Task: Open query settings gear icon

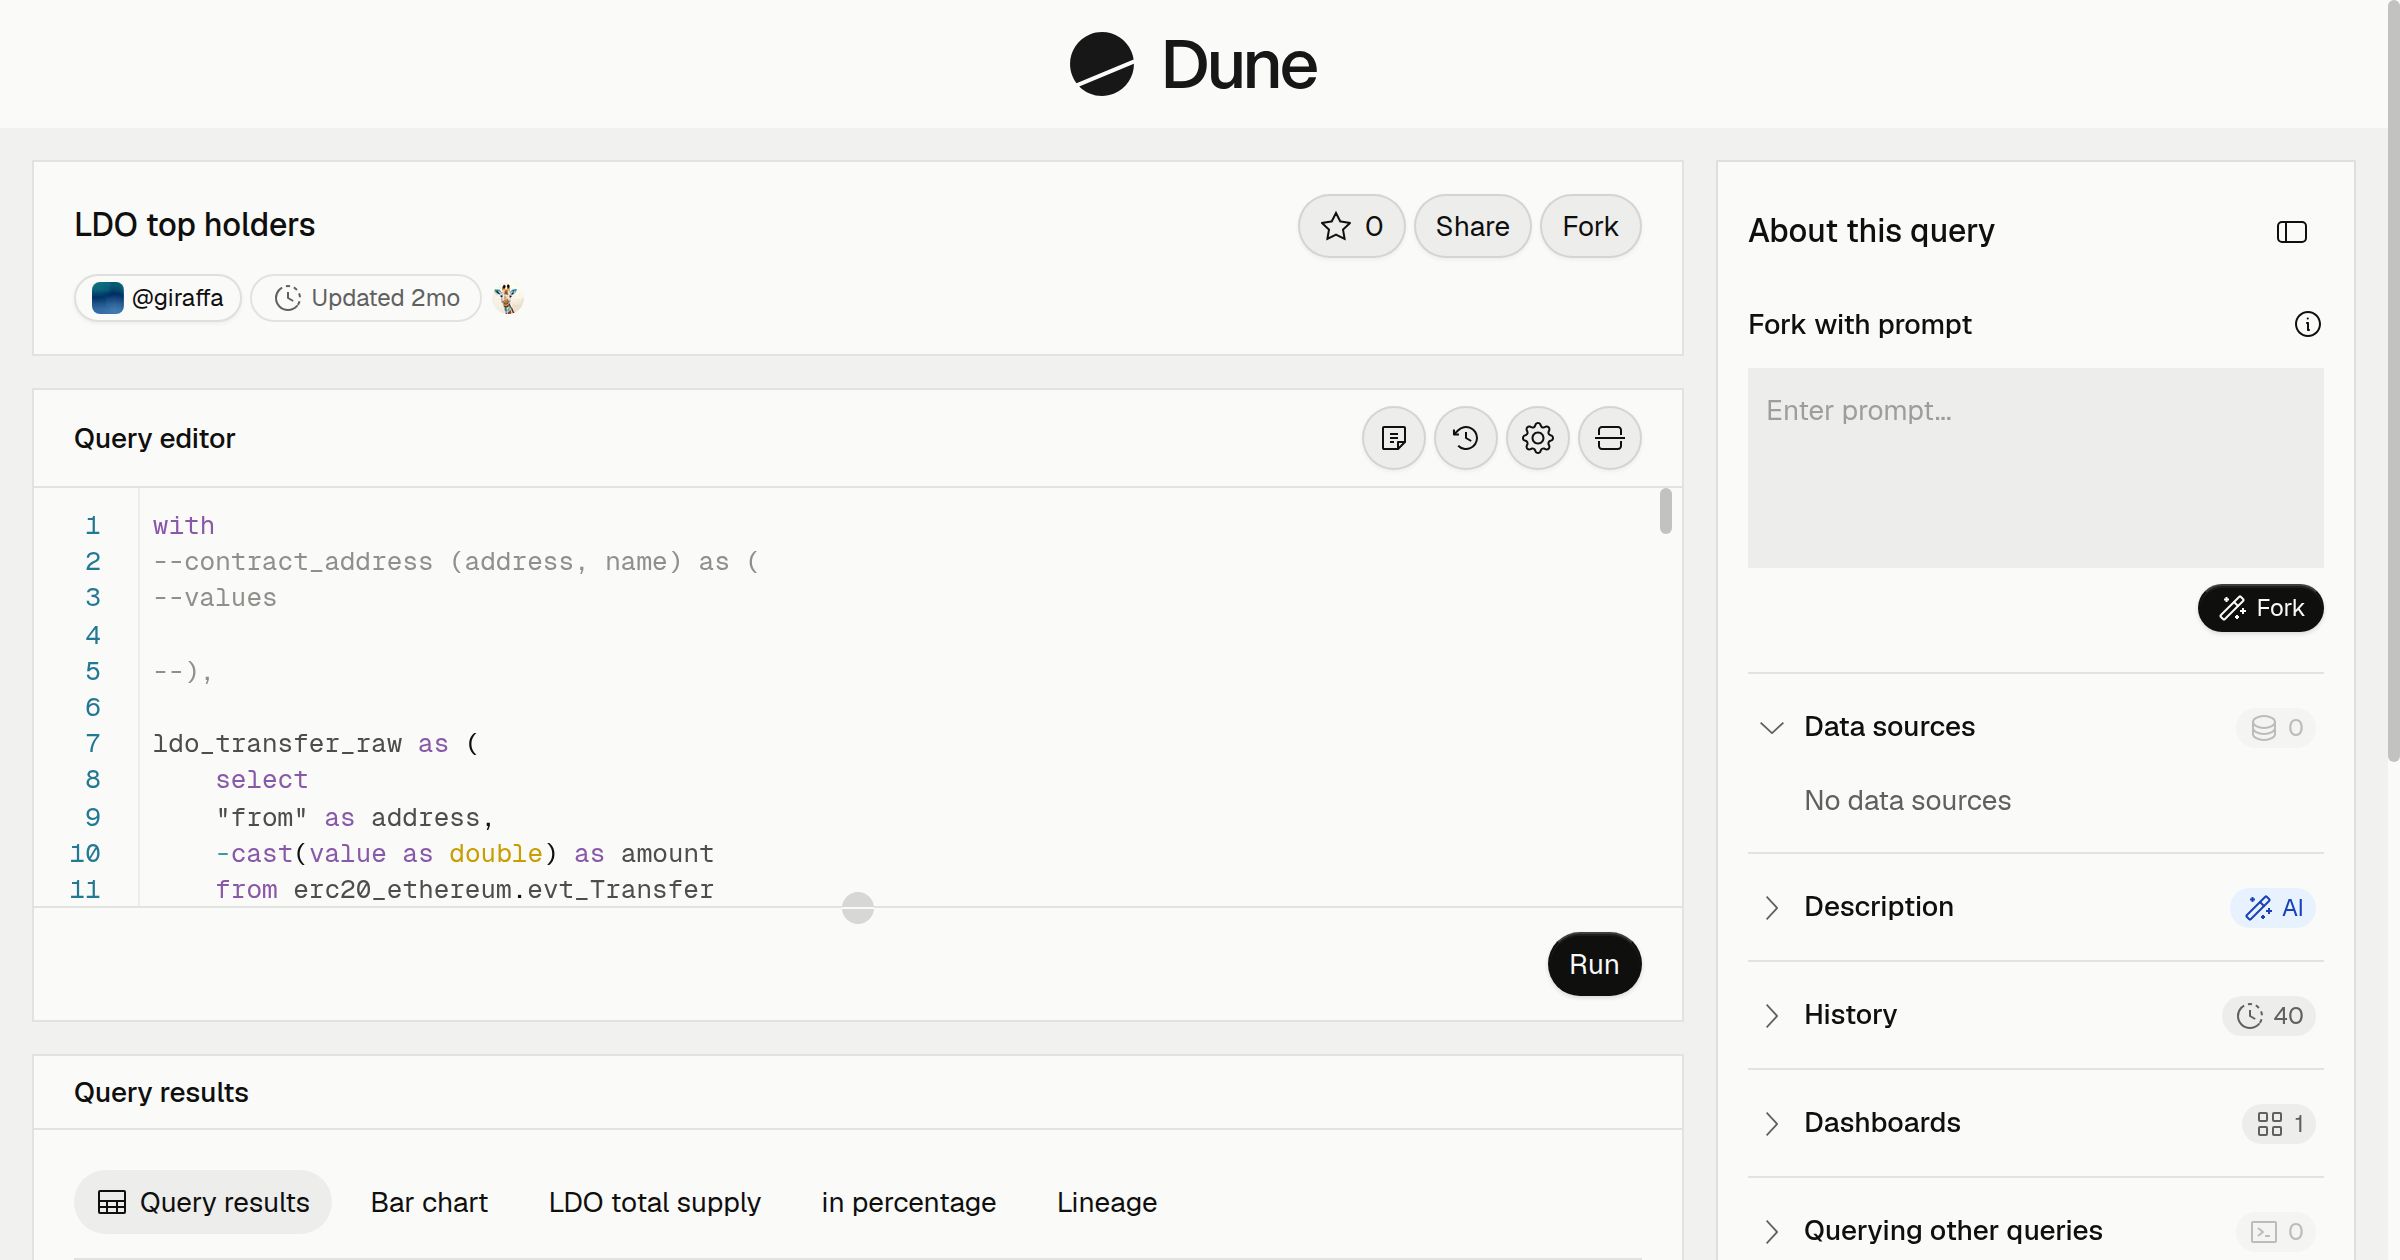Action: pos(1537,438)
